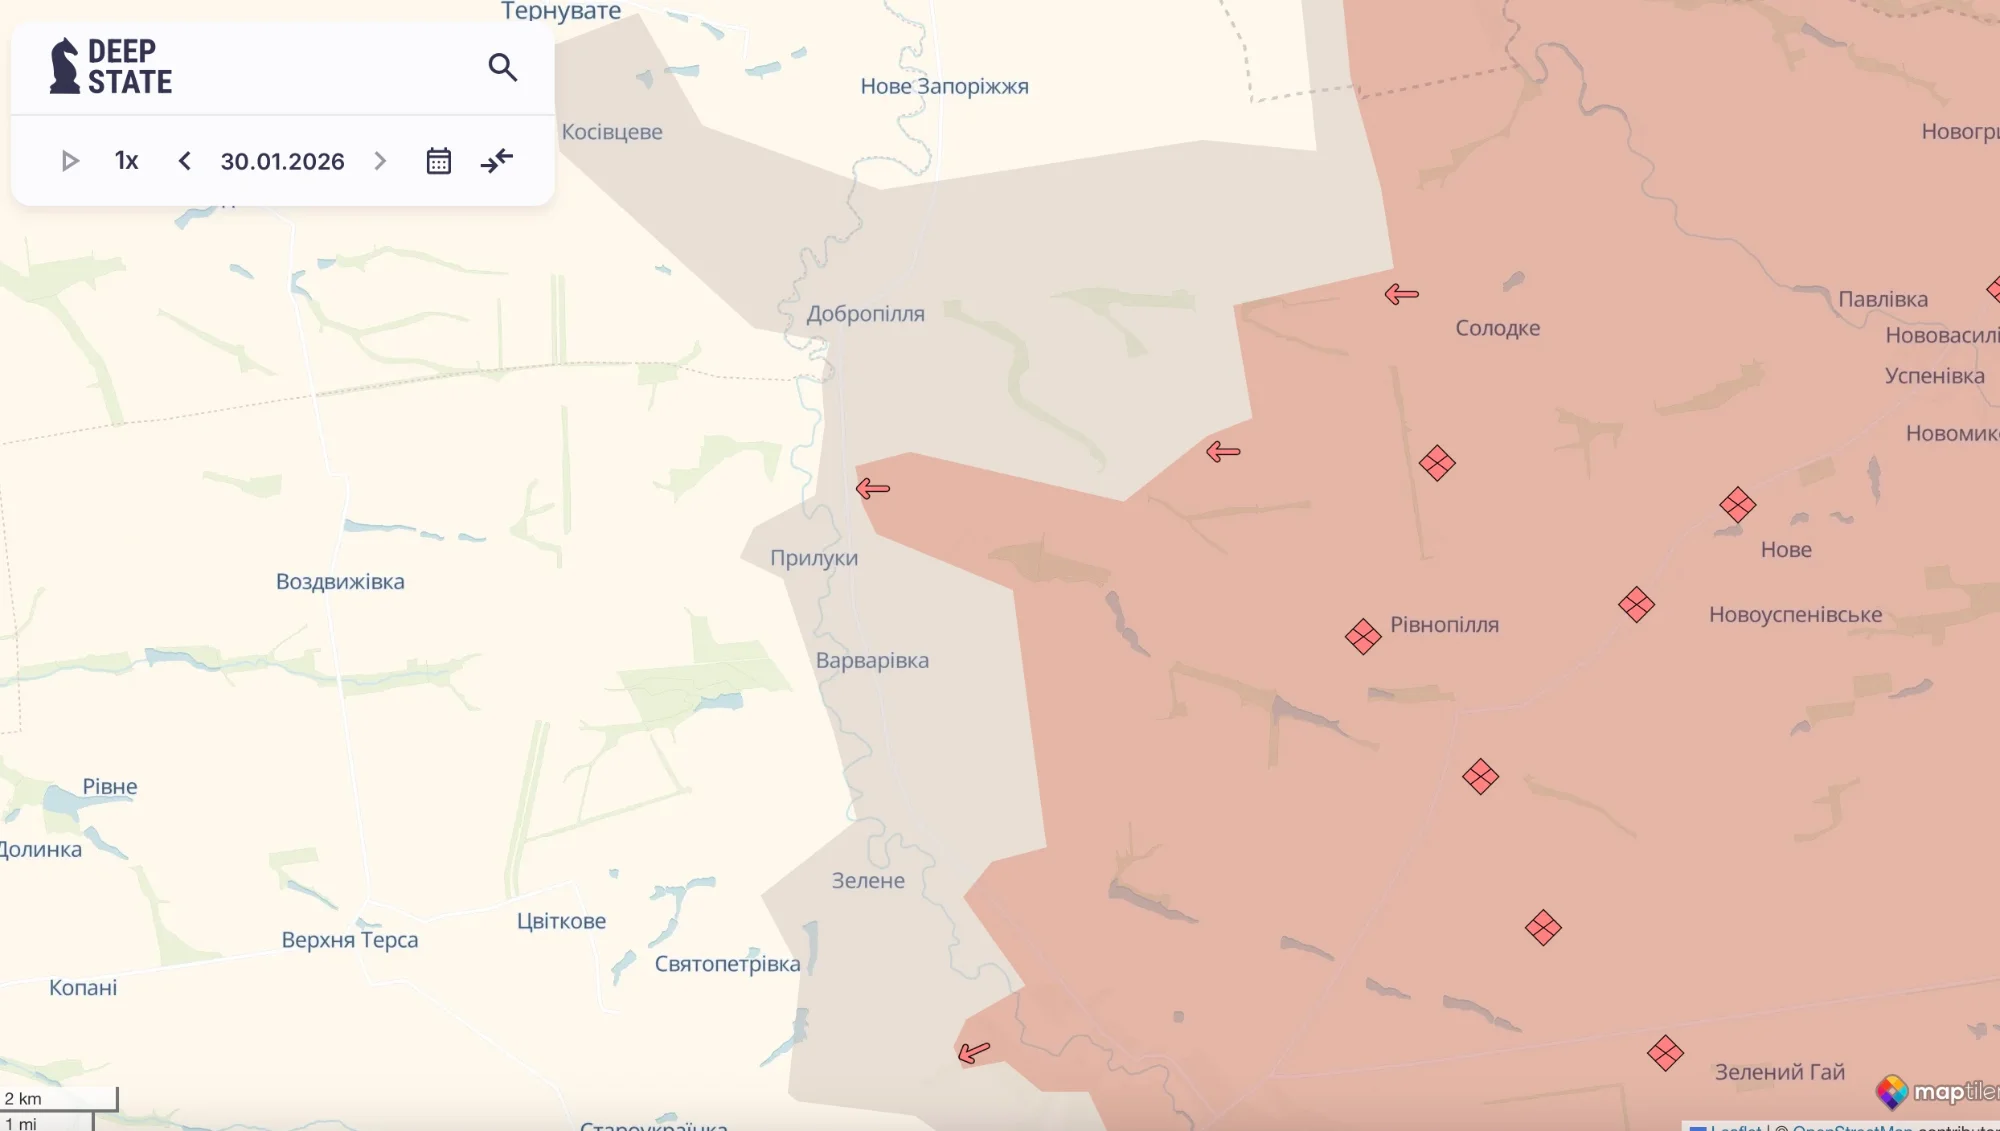
Task: Change the 1x playback speed
Action: point(126,161)
